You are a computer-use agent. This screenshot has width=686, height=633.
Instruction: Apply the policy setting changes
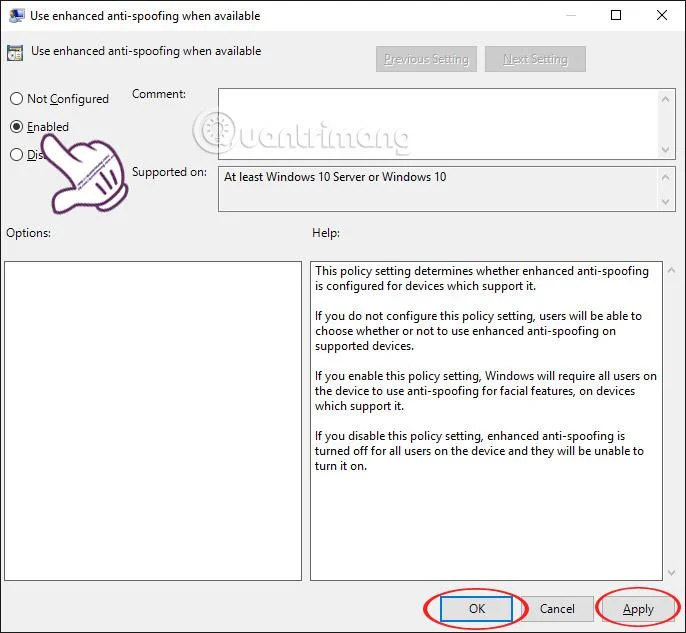pyautogui.click(x=638, y=609)
